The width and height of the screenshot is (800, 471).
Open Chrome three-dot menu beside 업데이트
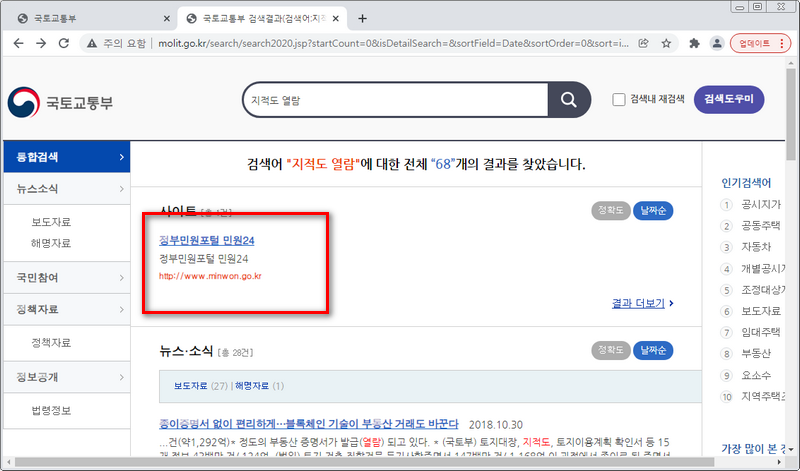tap(782, 43)
